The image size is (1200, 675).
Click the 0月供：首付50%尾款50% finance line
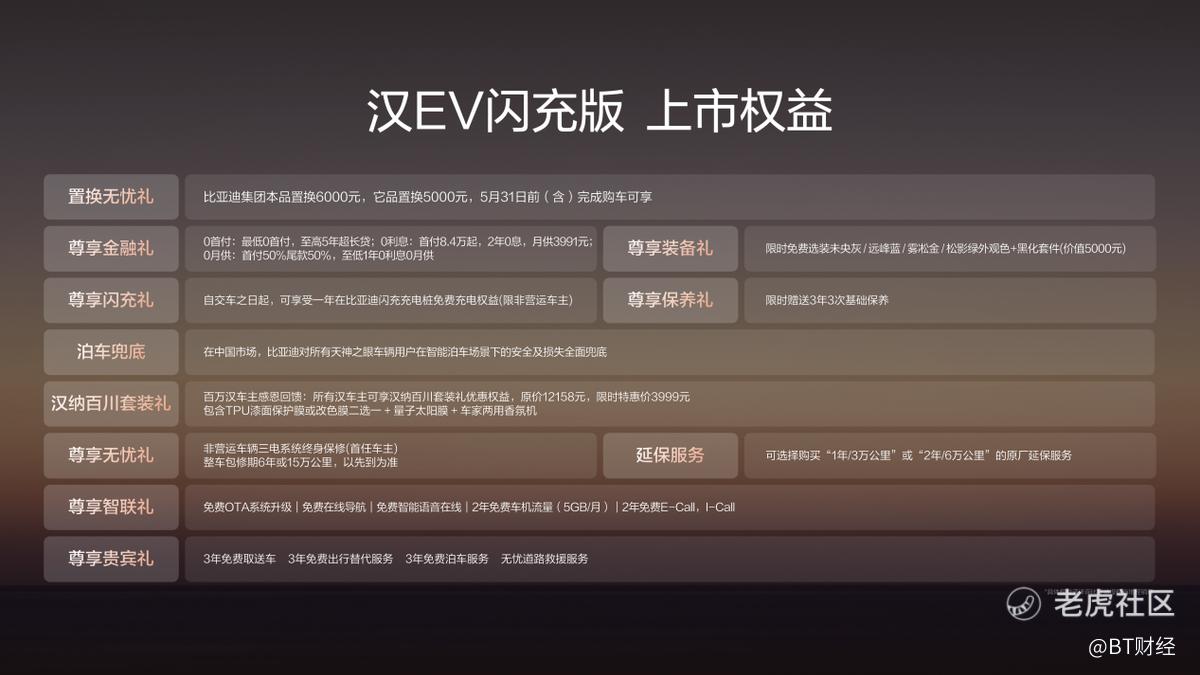(318, 255)
